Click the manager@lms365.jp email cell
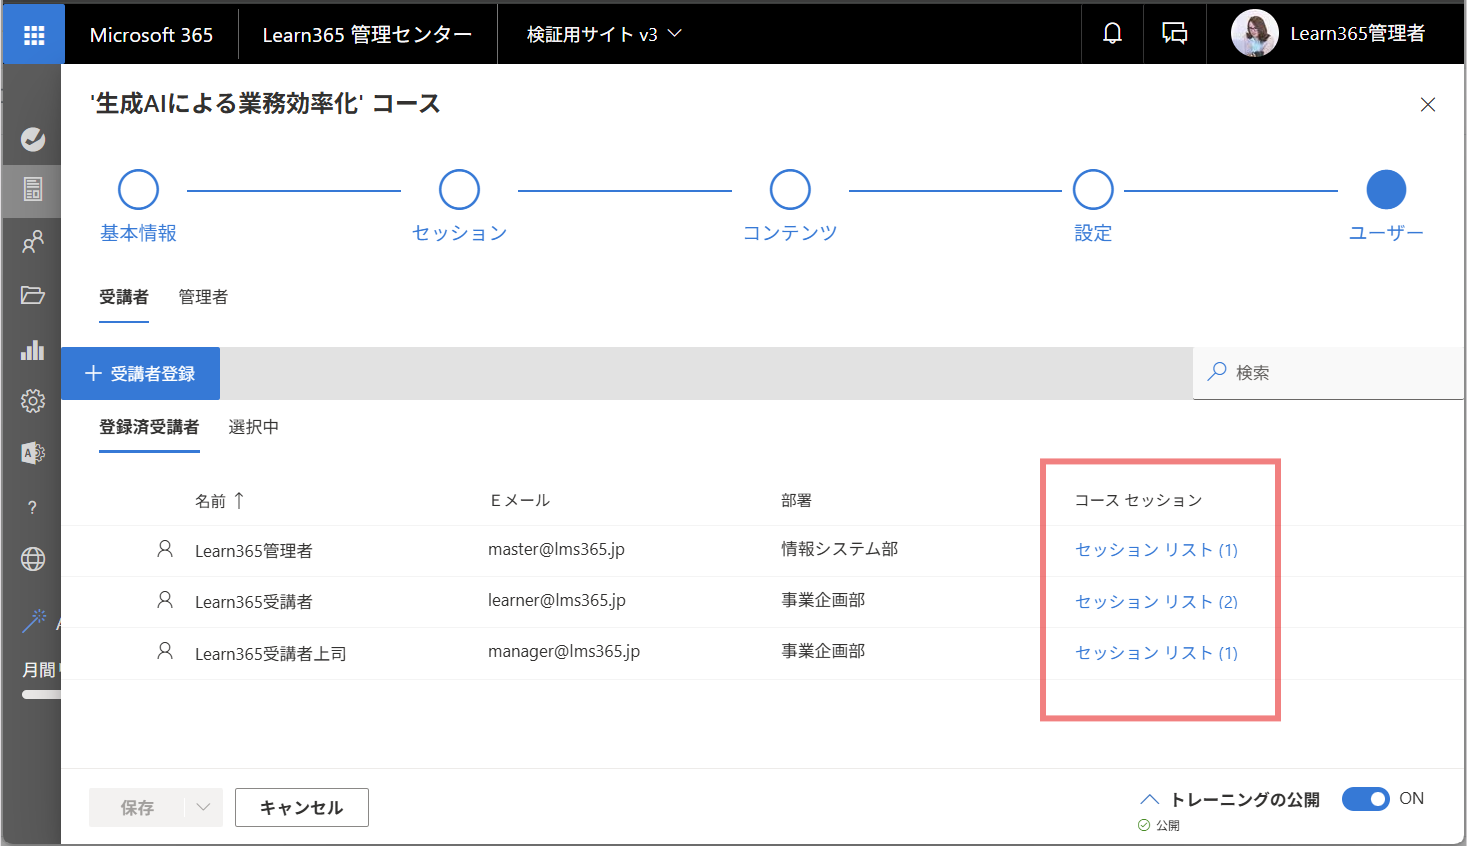The height and width of the screenshot is (846, 1467). [564, 651]
